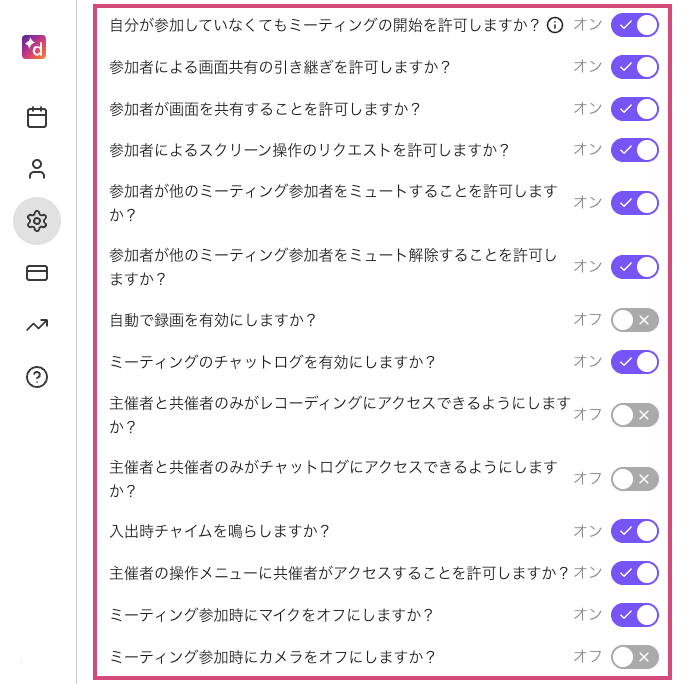Toggle 自動で録画を有効にしますか switch
The image size is (689, 684).
click(x=635, y=320)
